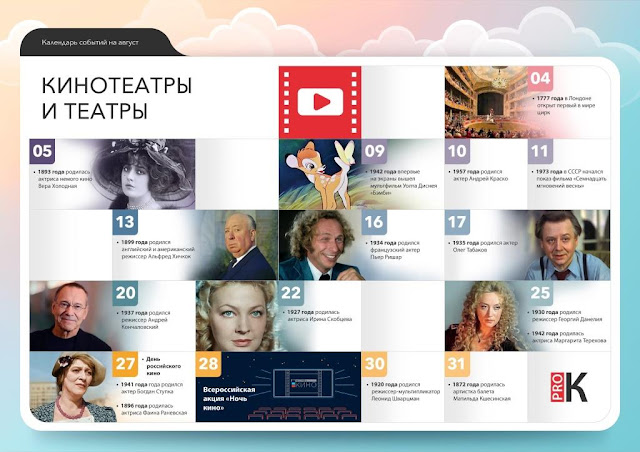
Task: Click the theatre hall picture for 04
Action: (486, 102)
